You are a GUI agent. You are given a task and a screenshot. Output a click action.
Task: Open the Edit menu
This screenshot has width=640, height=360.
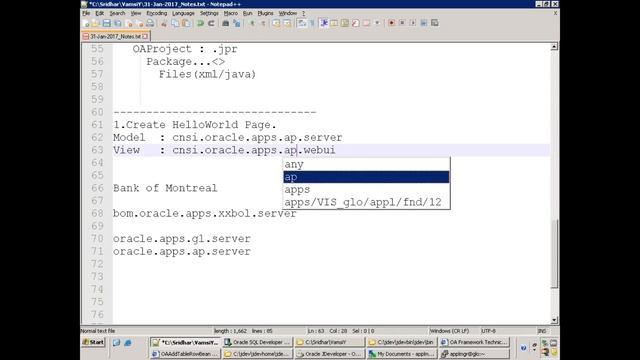(99, 13)
